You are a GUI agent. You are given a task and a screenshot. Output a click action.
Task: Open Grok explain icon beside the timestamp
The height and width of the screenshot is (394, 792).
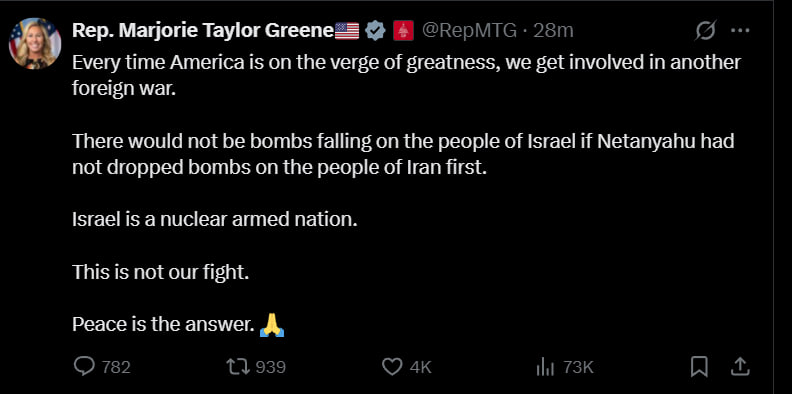pyautogui.click(x=705, y=31)
